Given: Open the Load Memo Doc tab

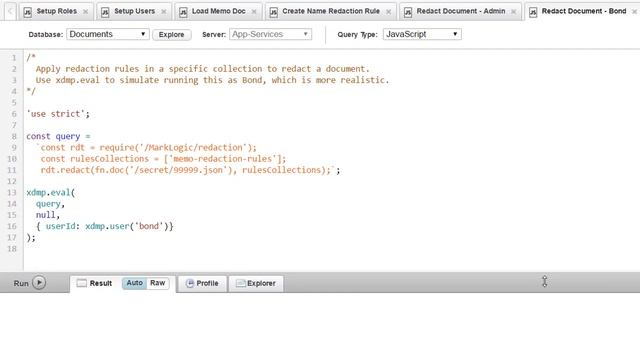Looking at the screenshot, I should (218, 11).
